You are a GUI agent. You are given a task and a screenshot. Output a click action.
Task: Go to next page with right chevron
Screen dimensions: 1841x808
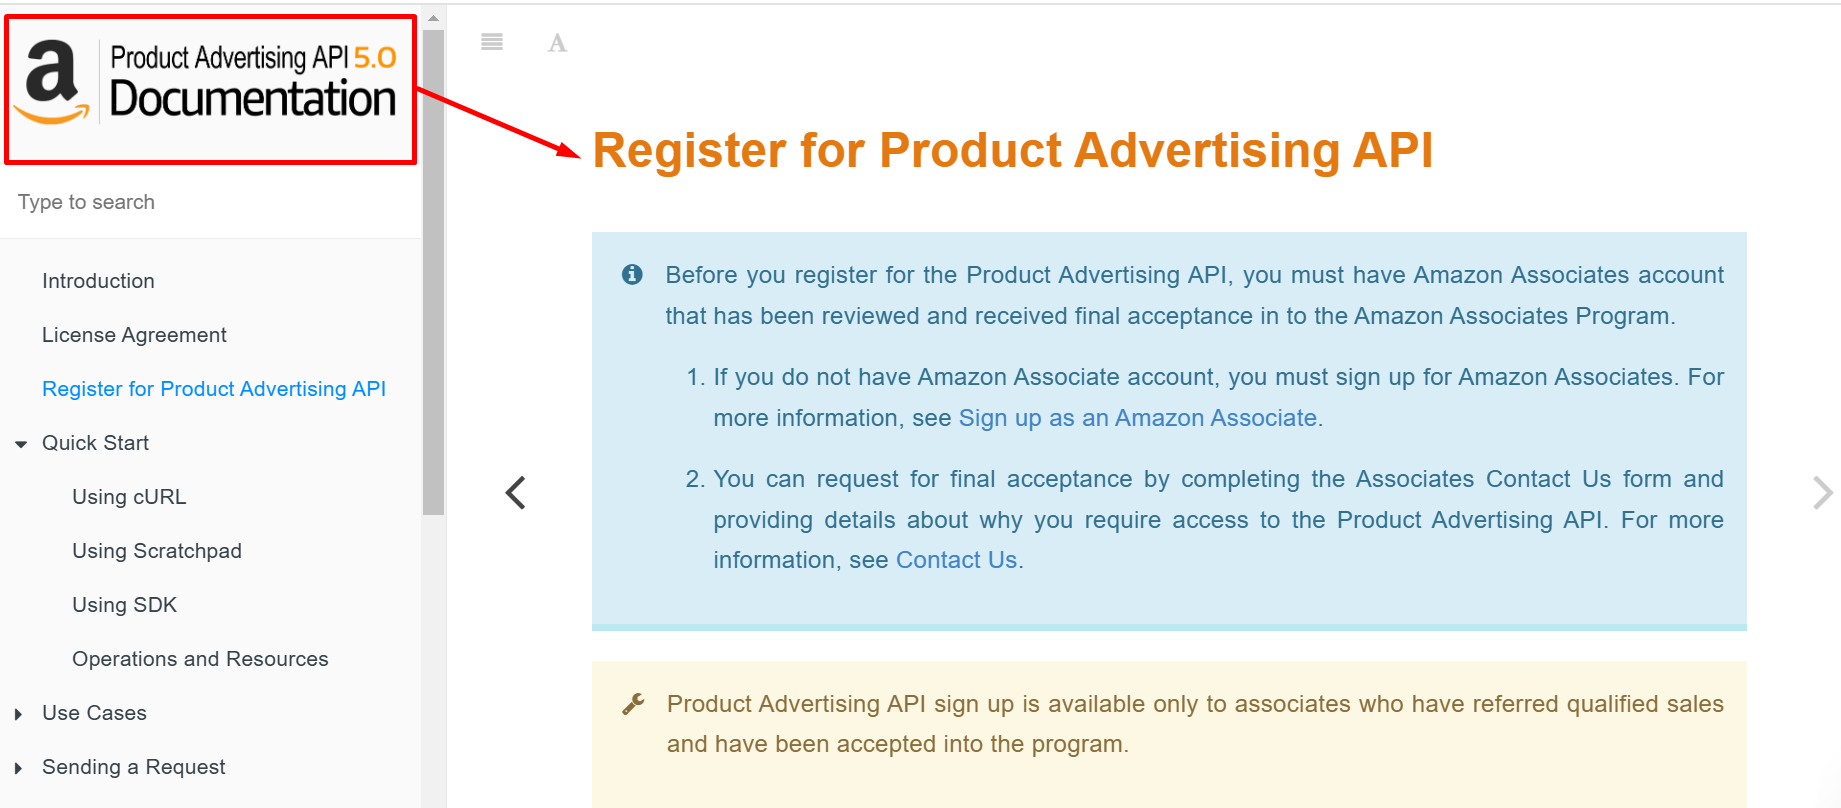tap(1822, 492)
